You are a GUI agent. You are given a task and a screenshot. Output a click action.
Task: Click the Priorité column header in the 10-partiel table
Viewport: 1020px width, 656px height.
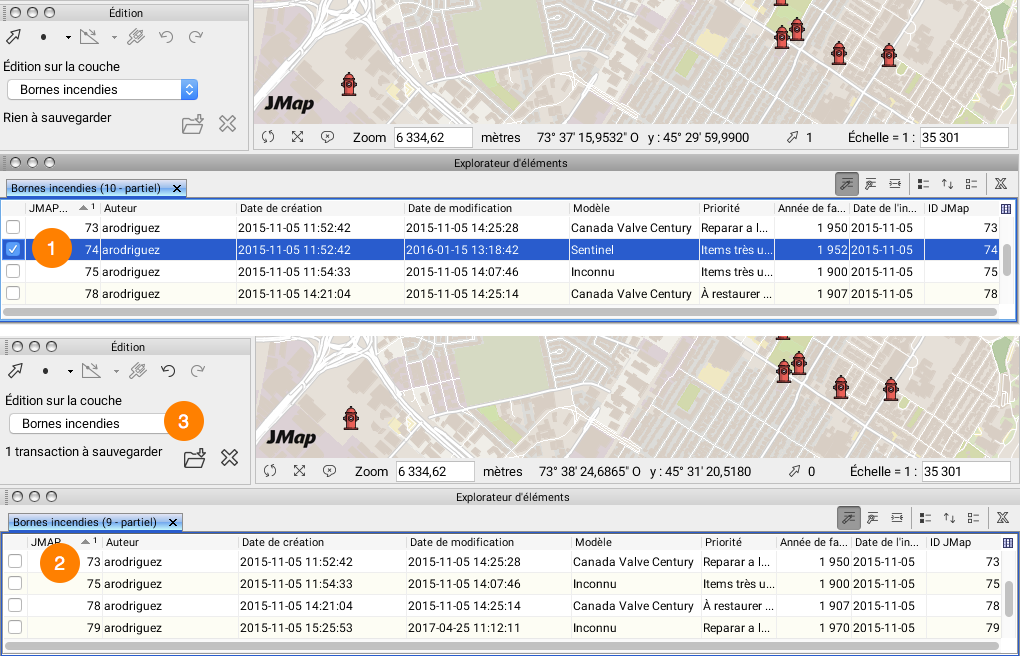tap(737, 208)
